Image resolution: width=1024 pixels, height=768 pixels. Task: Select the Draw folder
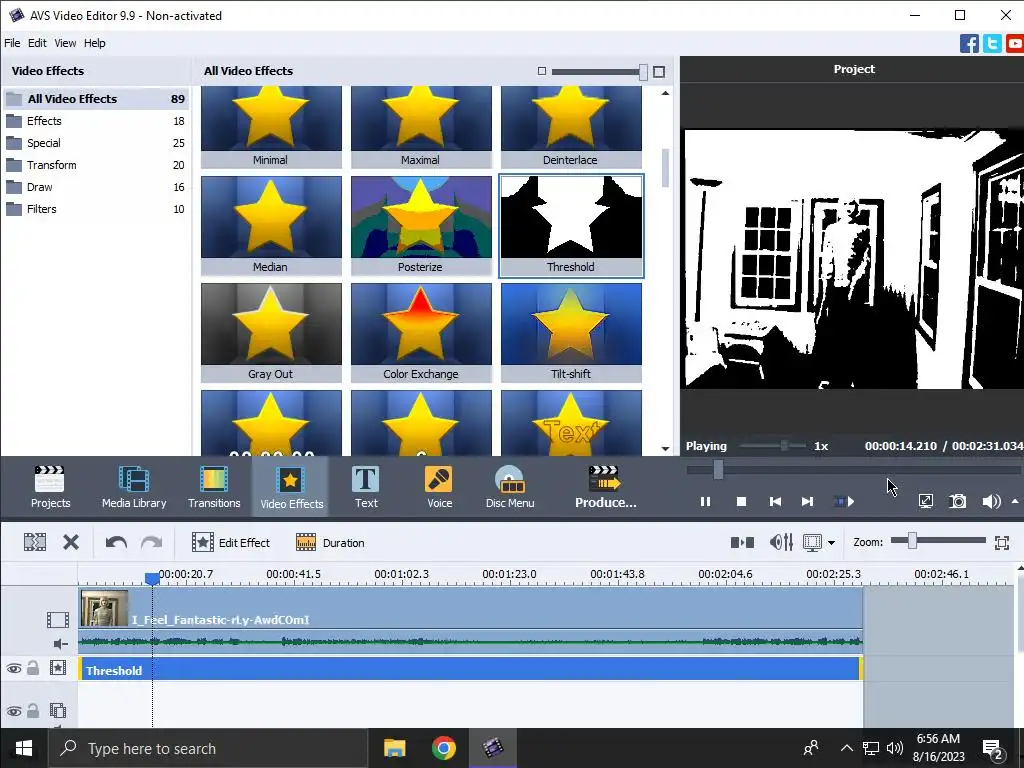pyautogui.click(x=95, y=187)
